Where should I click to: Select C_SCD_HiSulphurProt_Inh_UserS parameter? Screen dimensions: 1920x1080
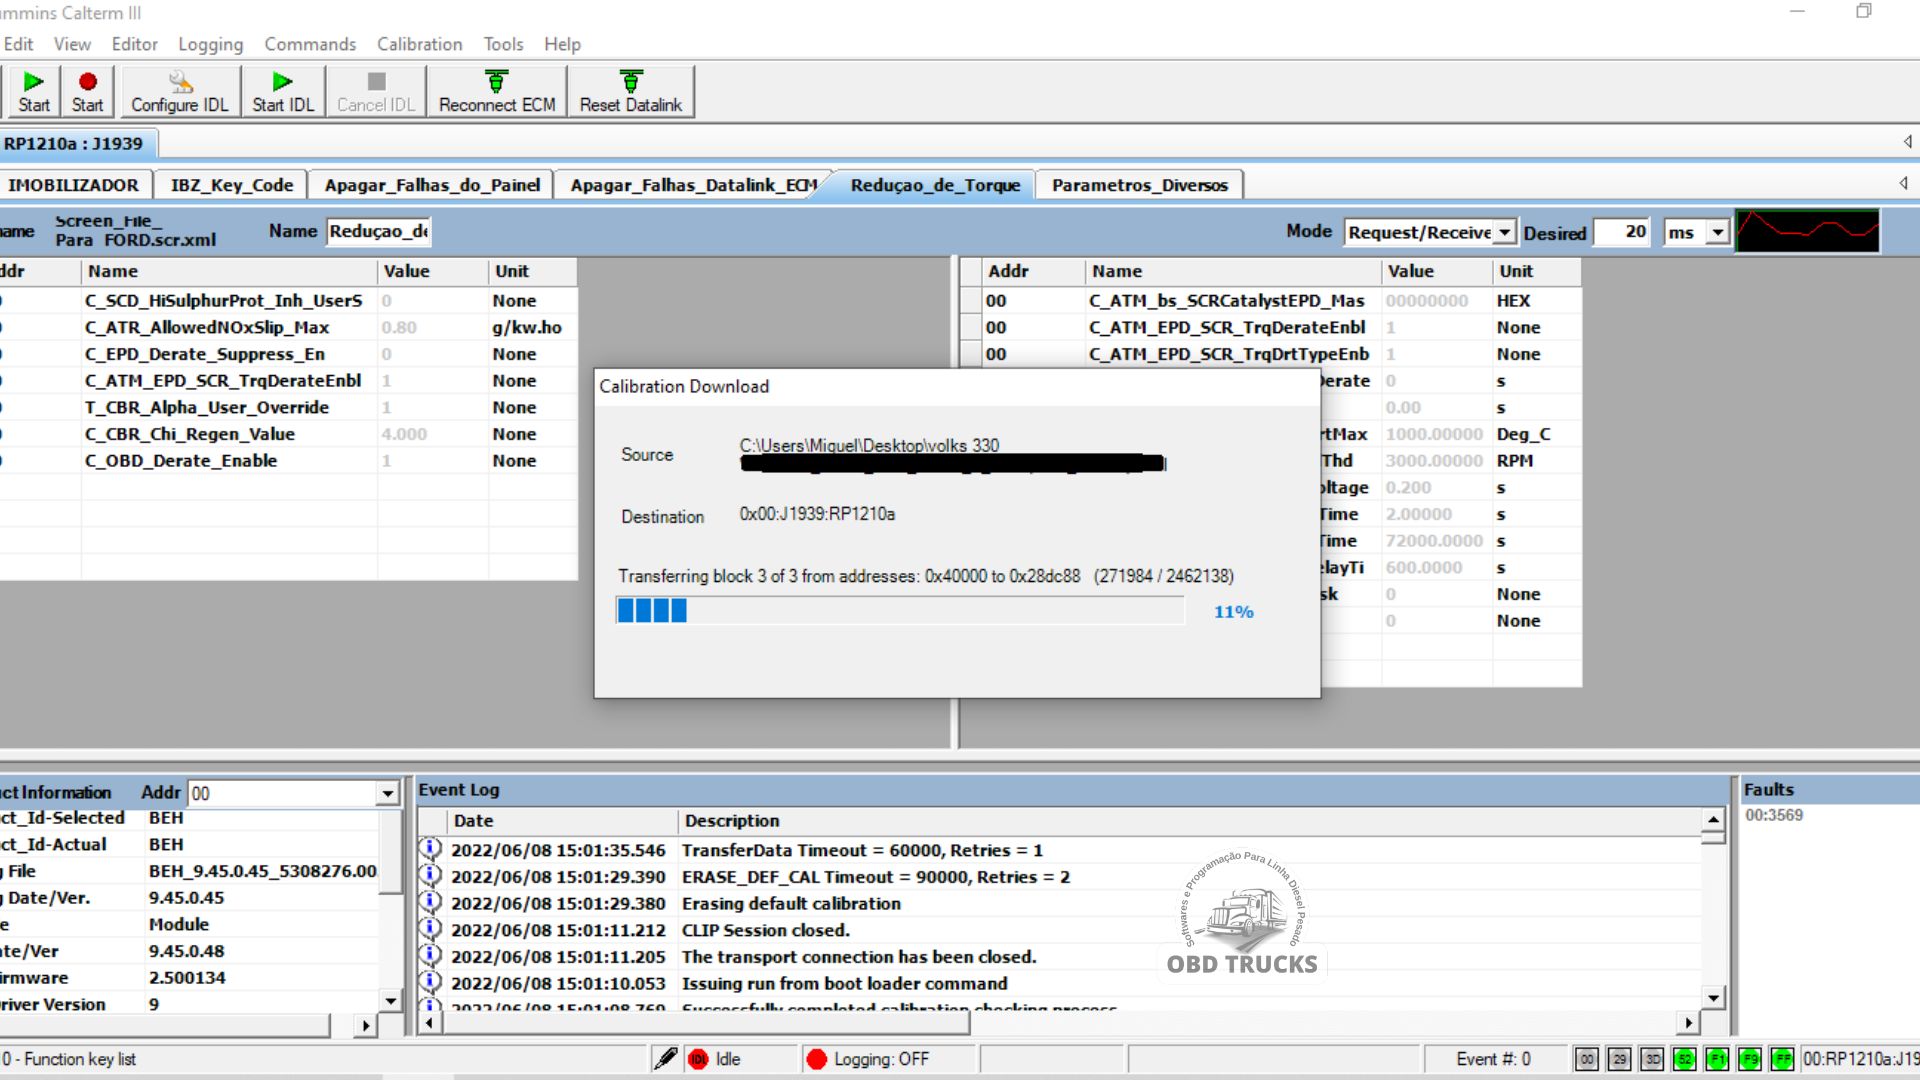224,300
